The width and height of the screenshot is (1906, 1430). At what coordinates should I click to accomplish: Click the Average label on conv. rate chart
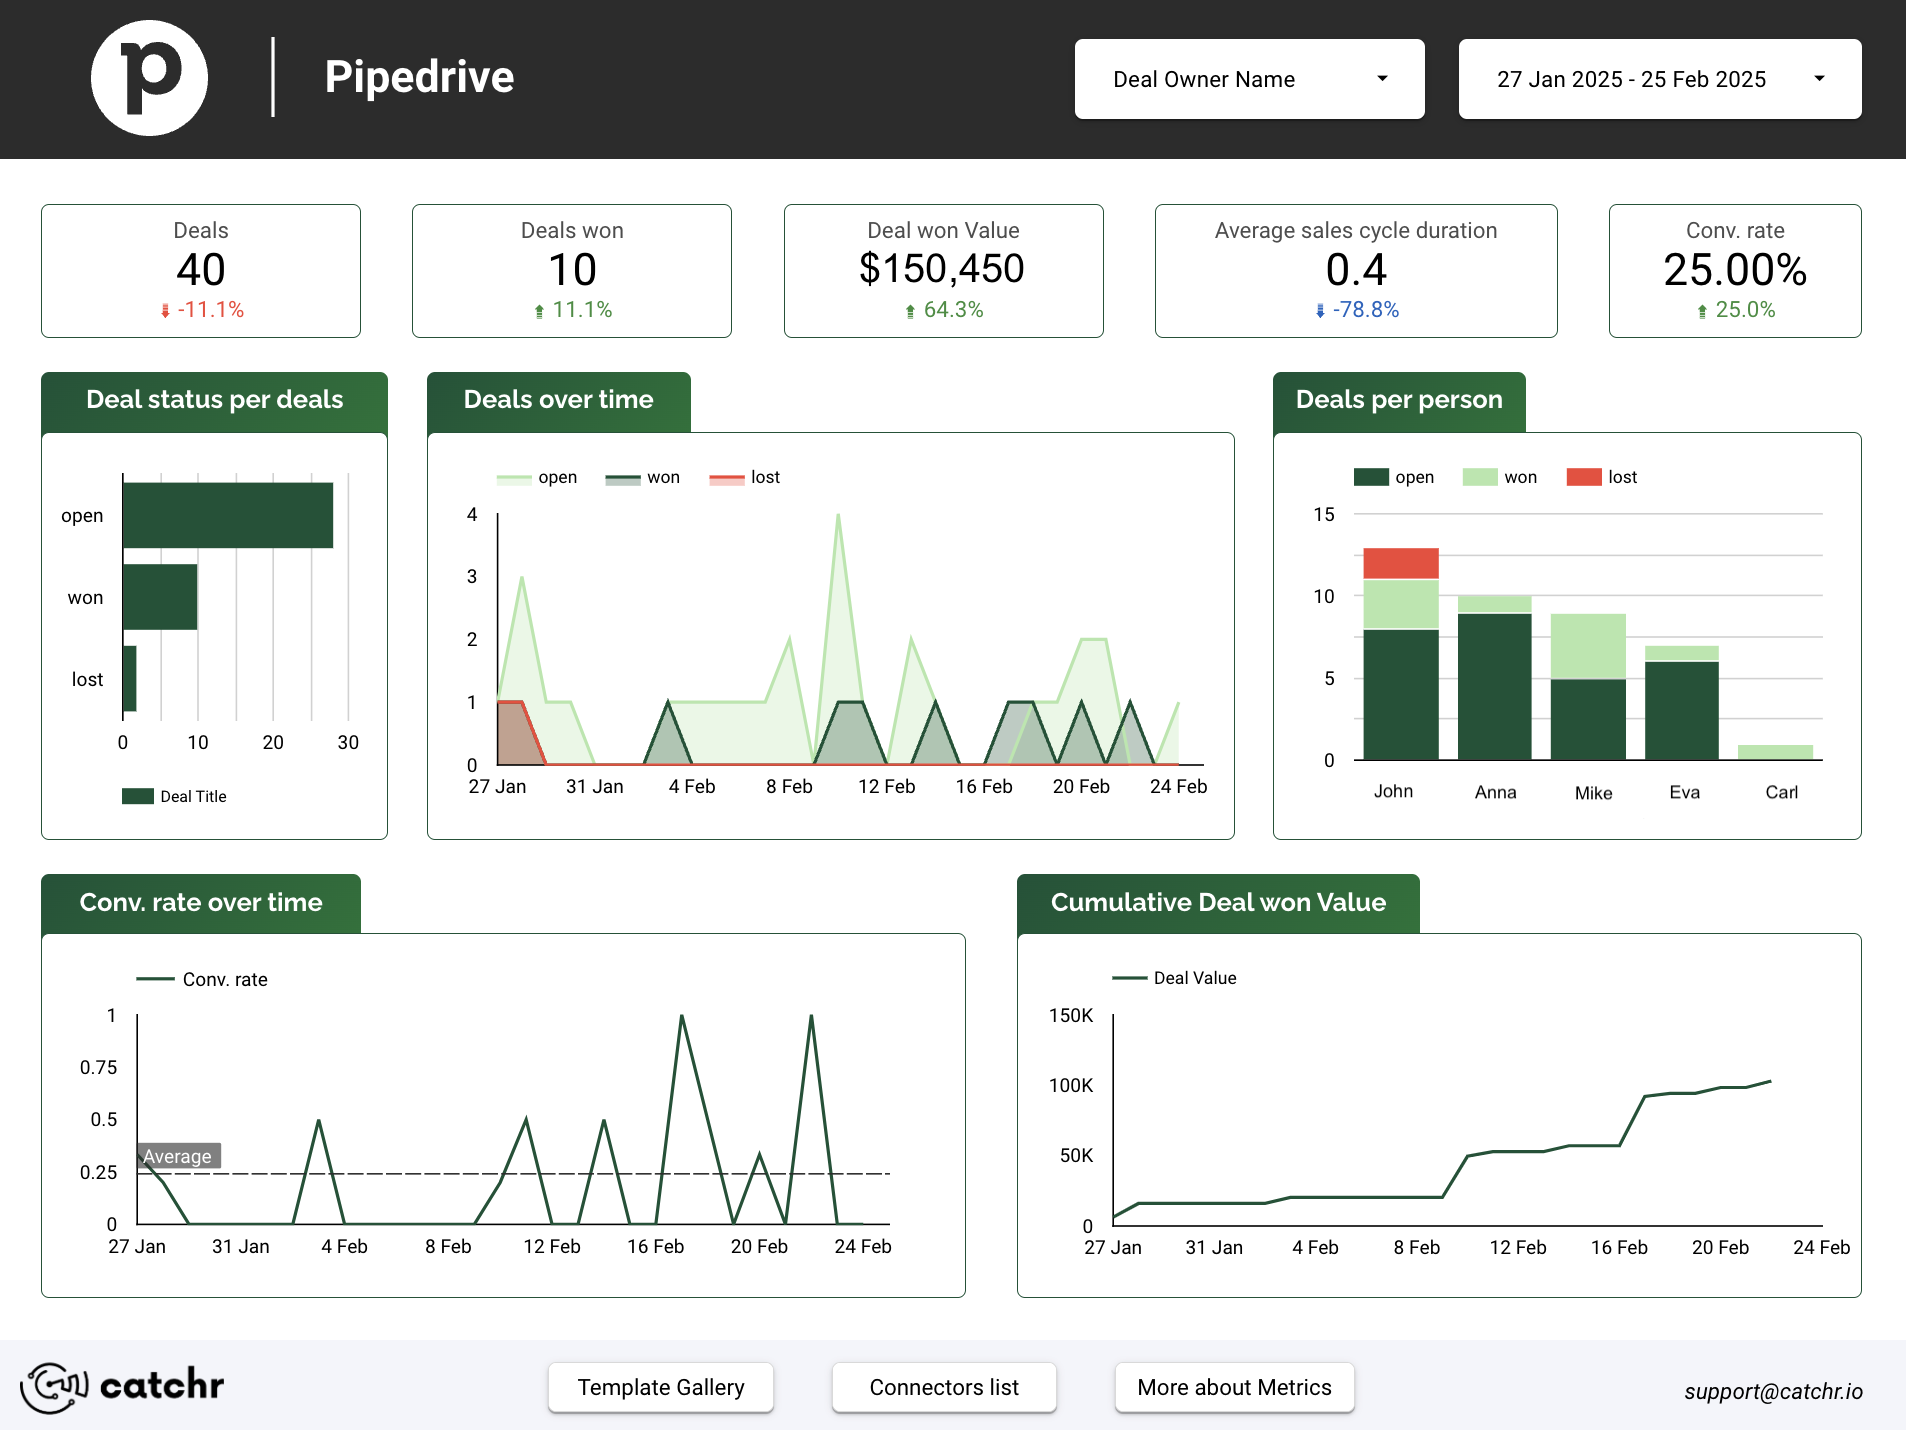[x=178, y=1156]
